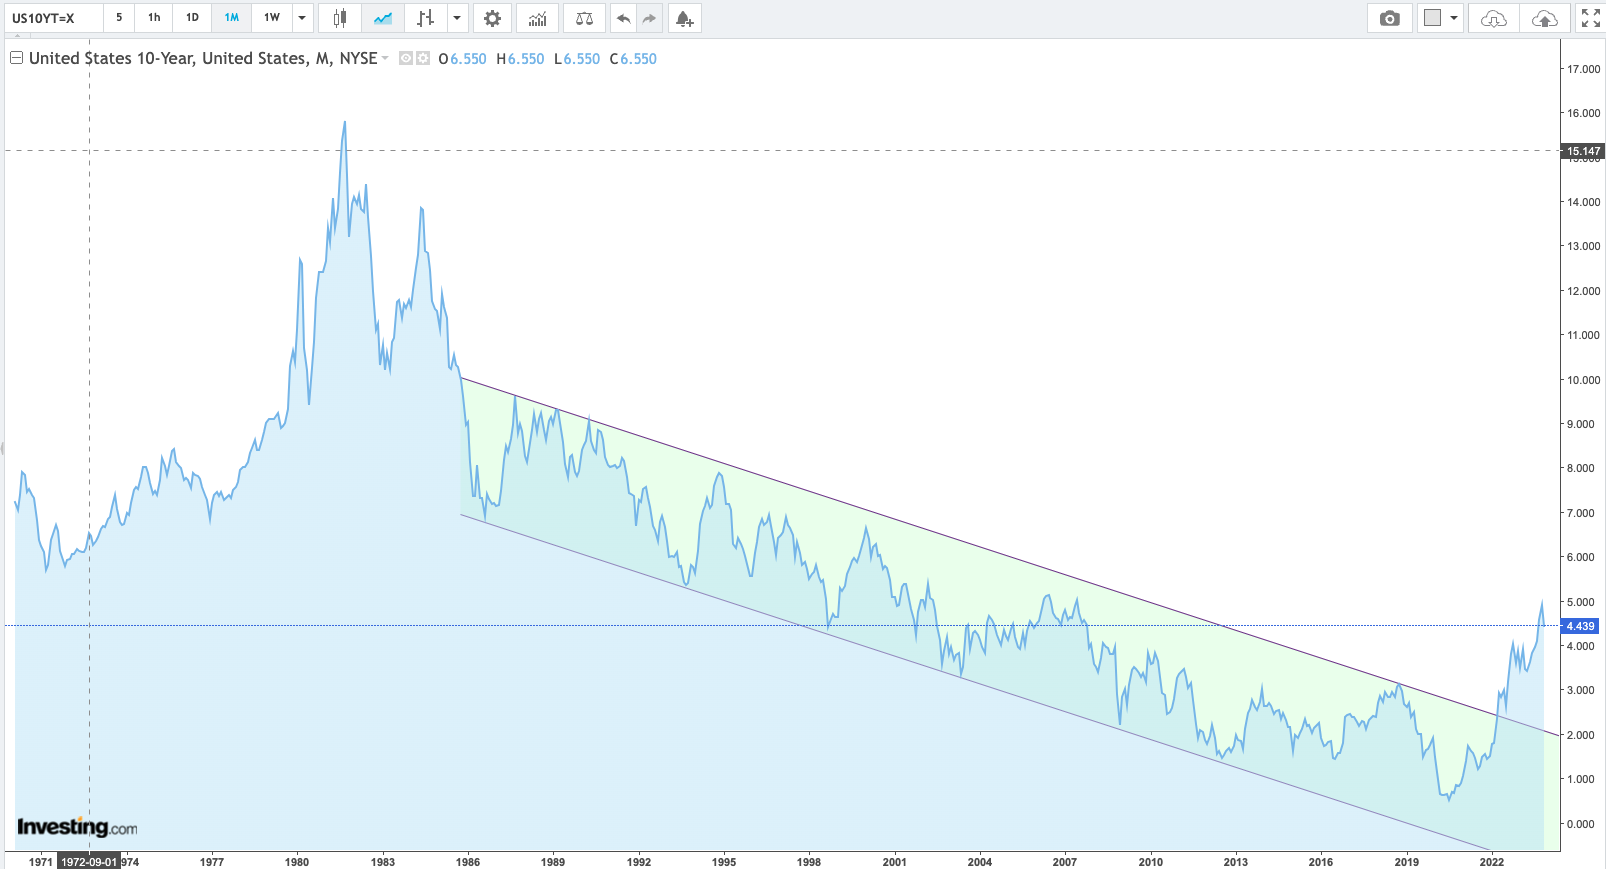Switch to the 1D interval

click(x=192, y=18)
